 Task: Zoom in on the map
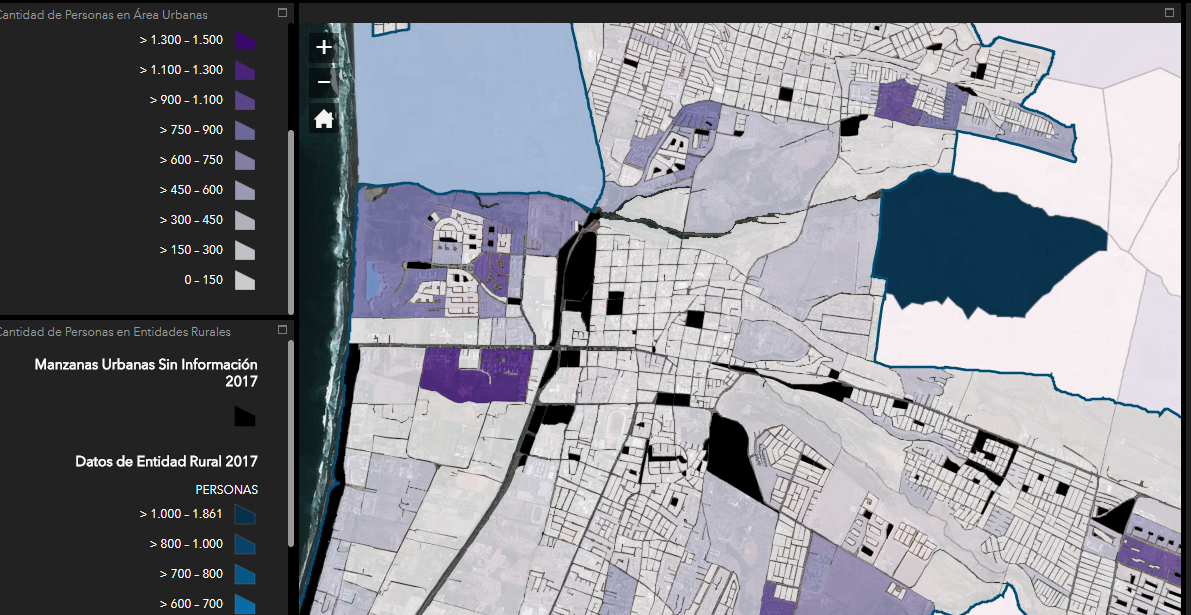(x=323, y=48)
